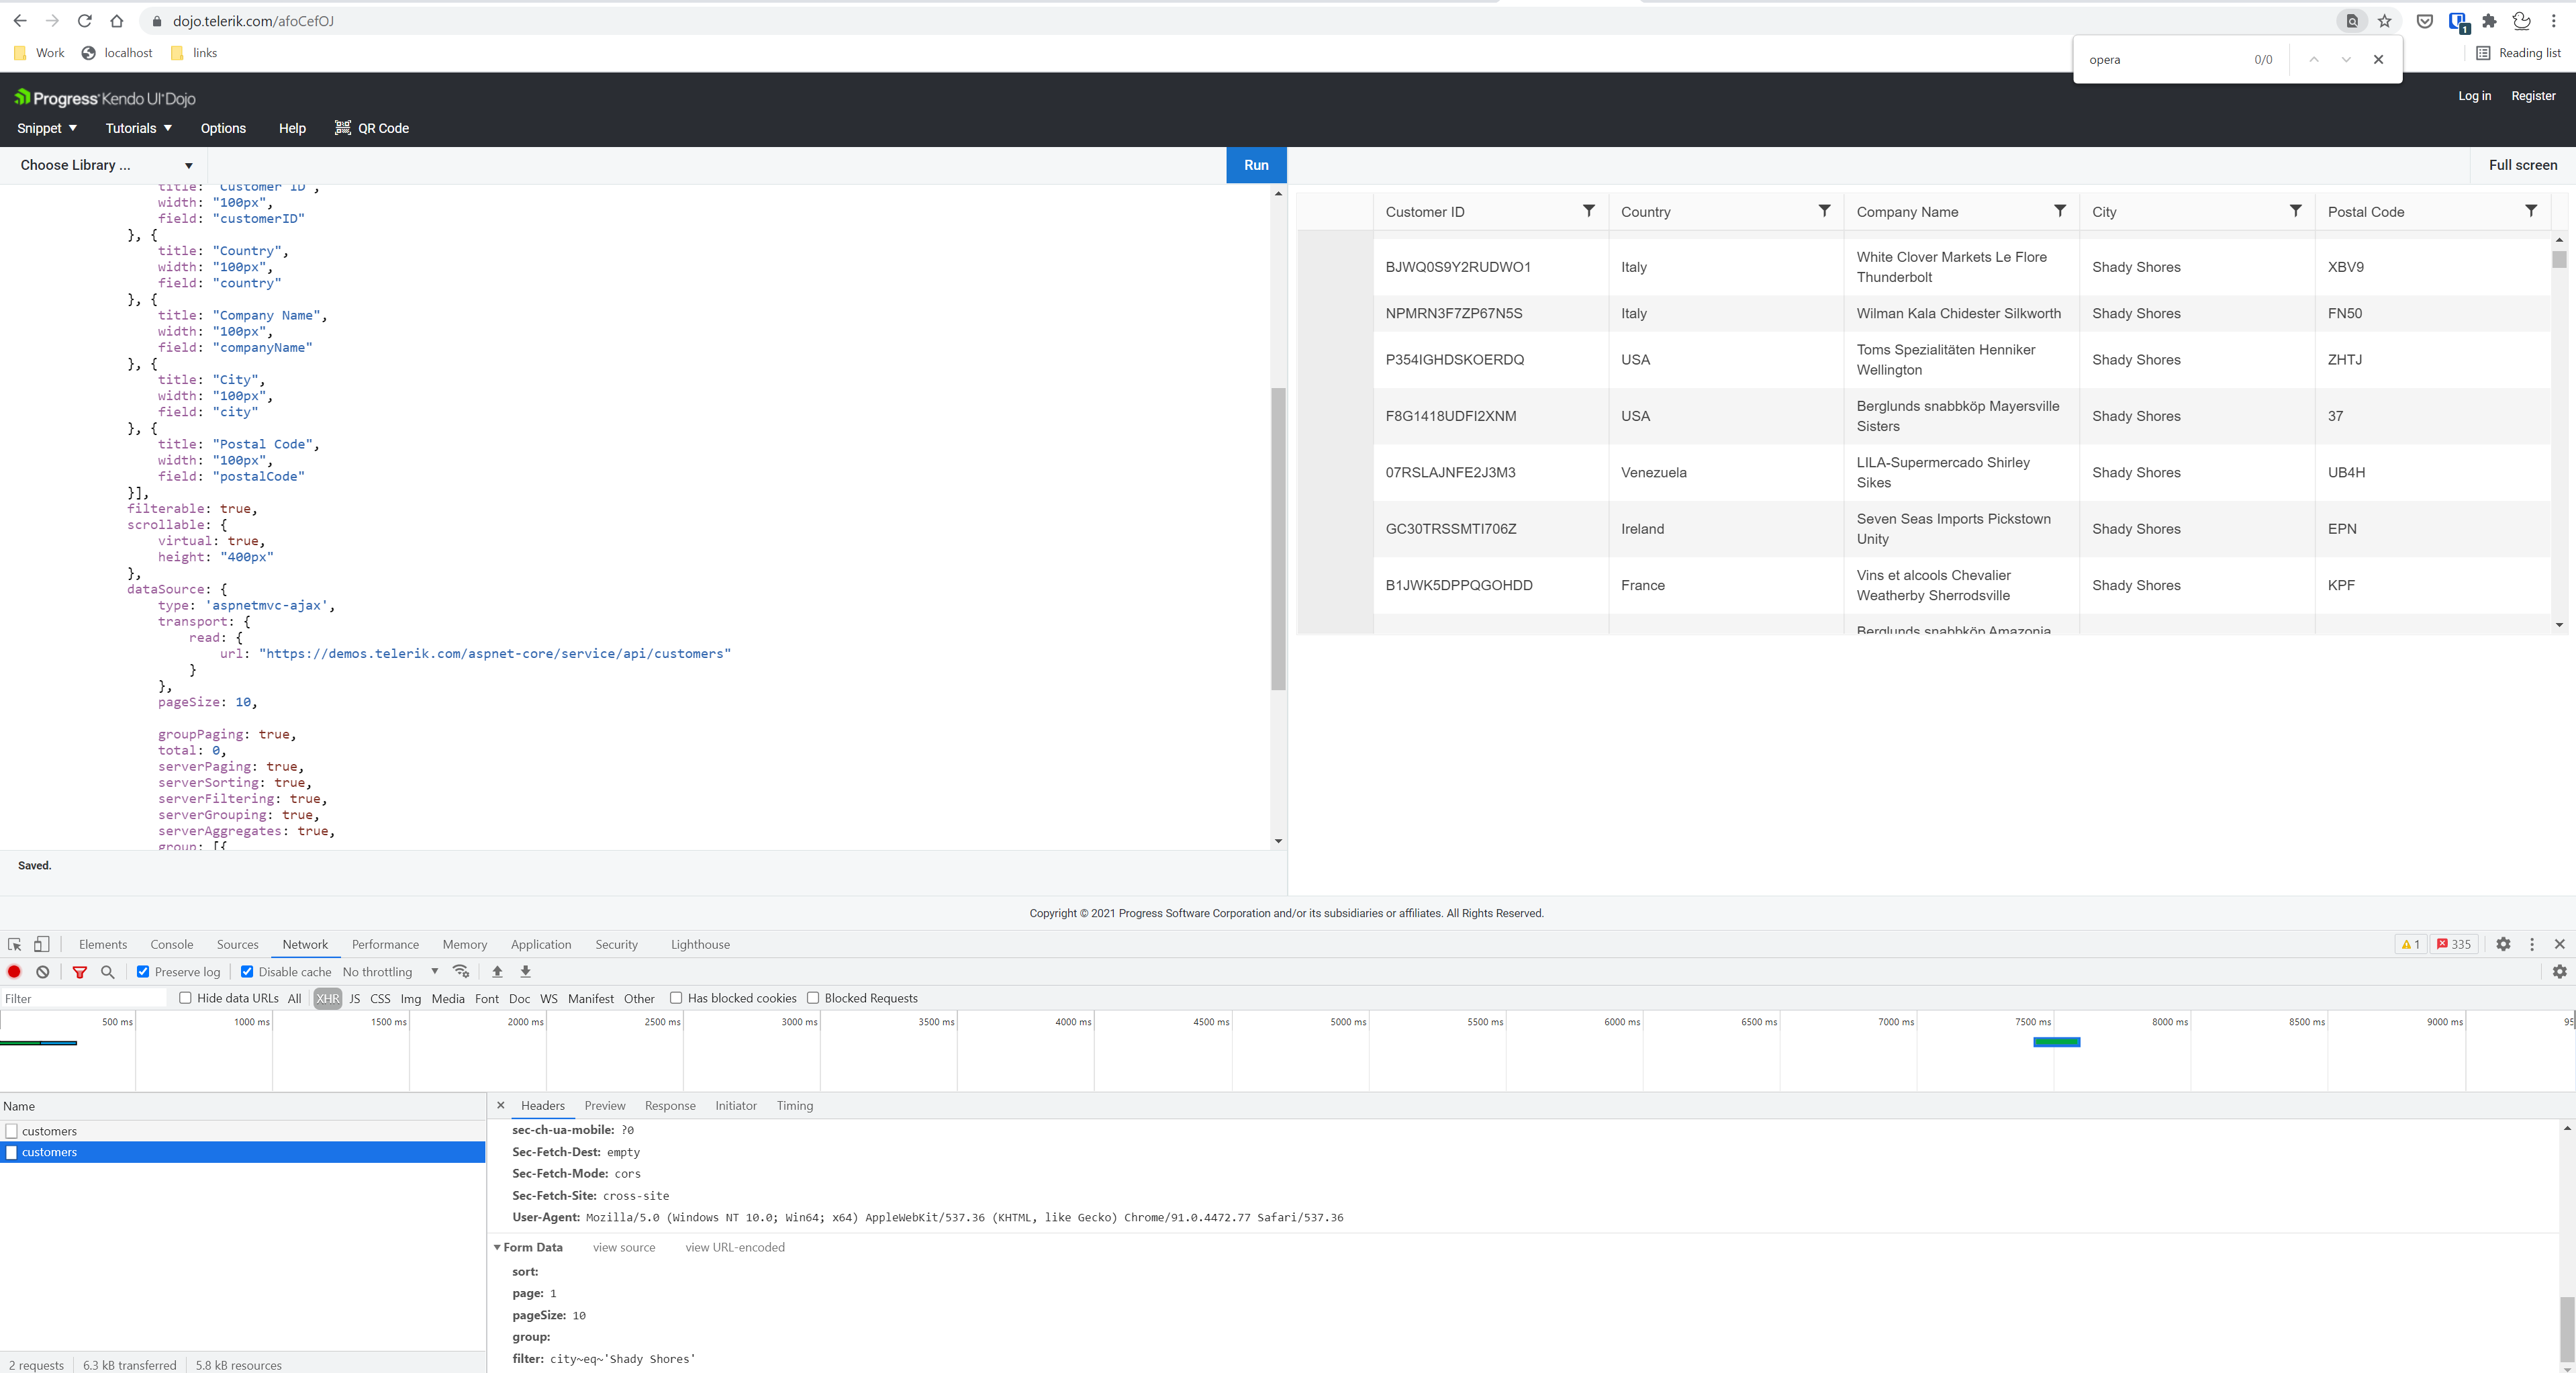Click the code editor vertical scrollbar thumb

(1277, 540)
